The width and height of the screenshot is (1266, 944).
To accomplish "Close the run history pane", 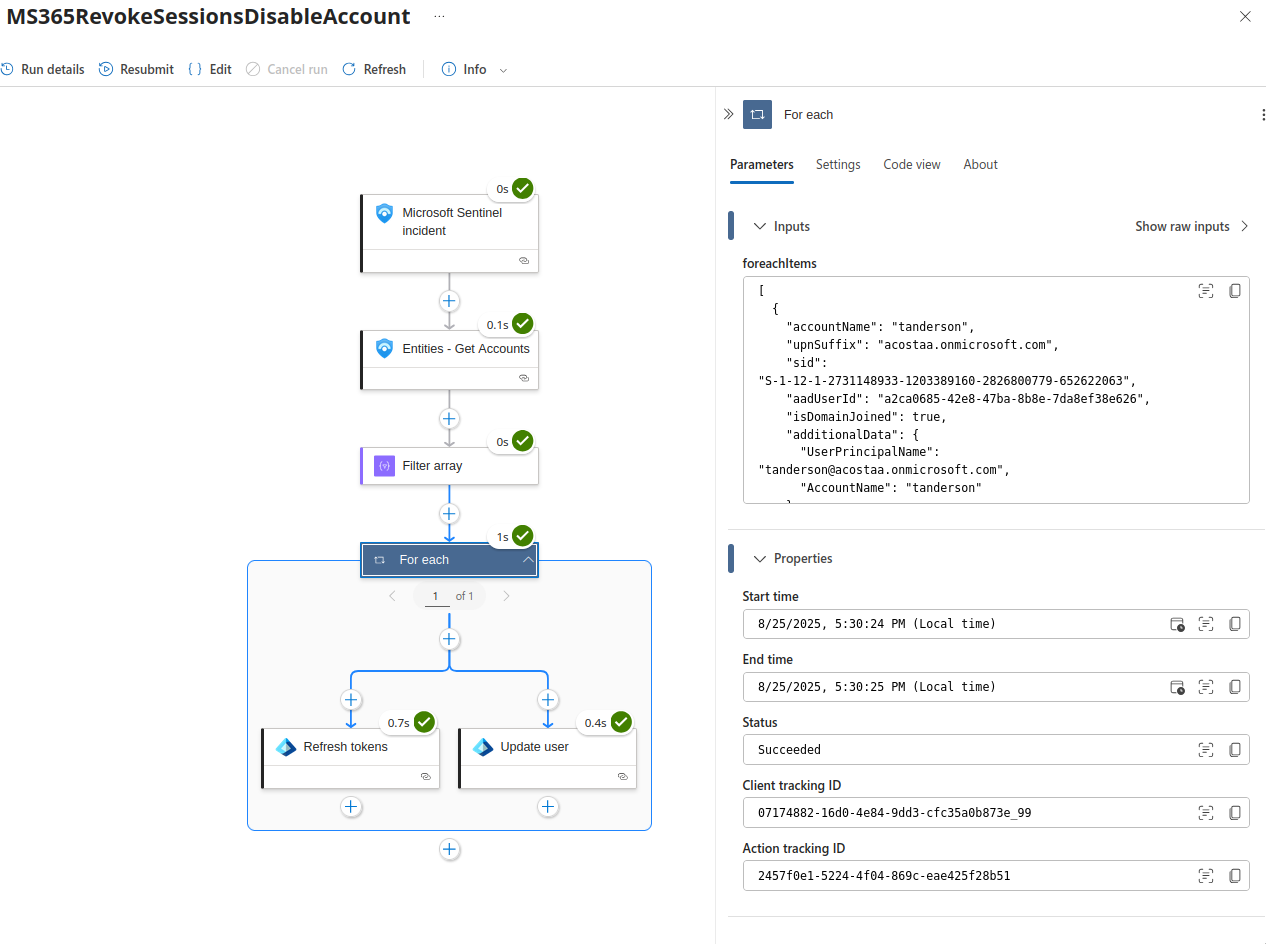I will tap(1245, 17).
